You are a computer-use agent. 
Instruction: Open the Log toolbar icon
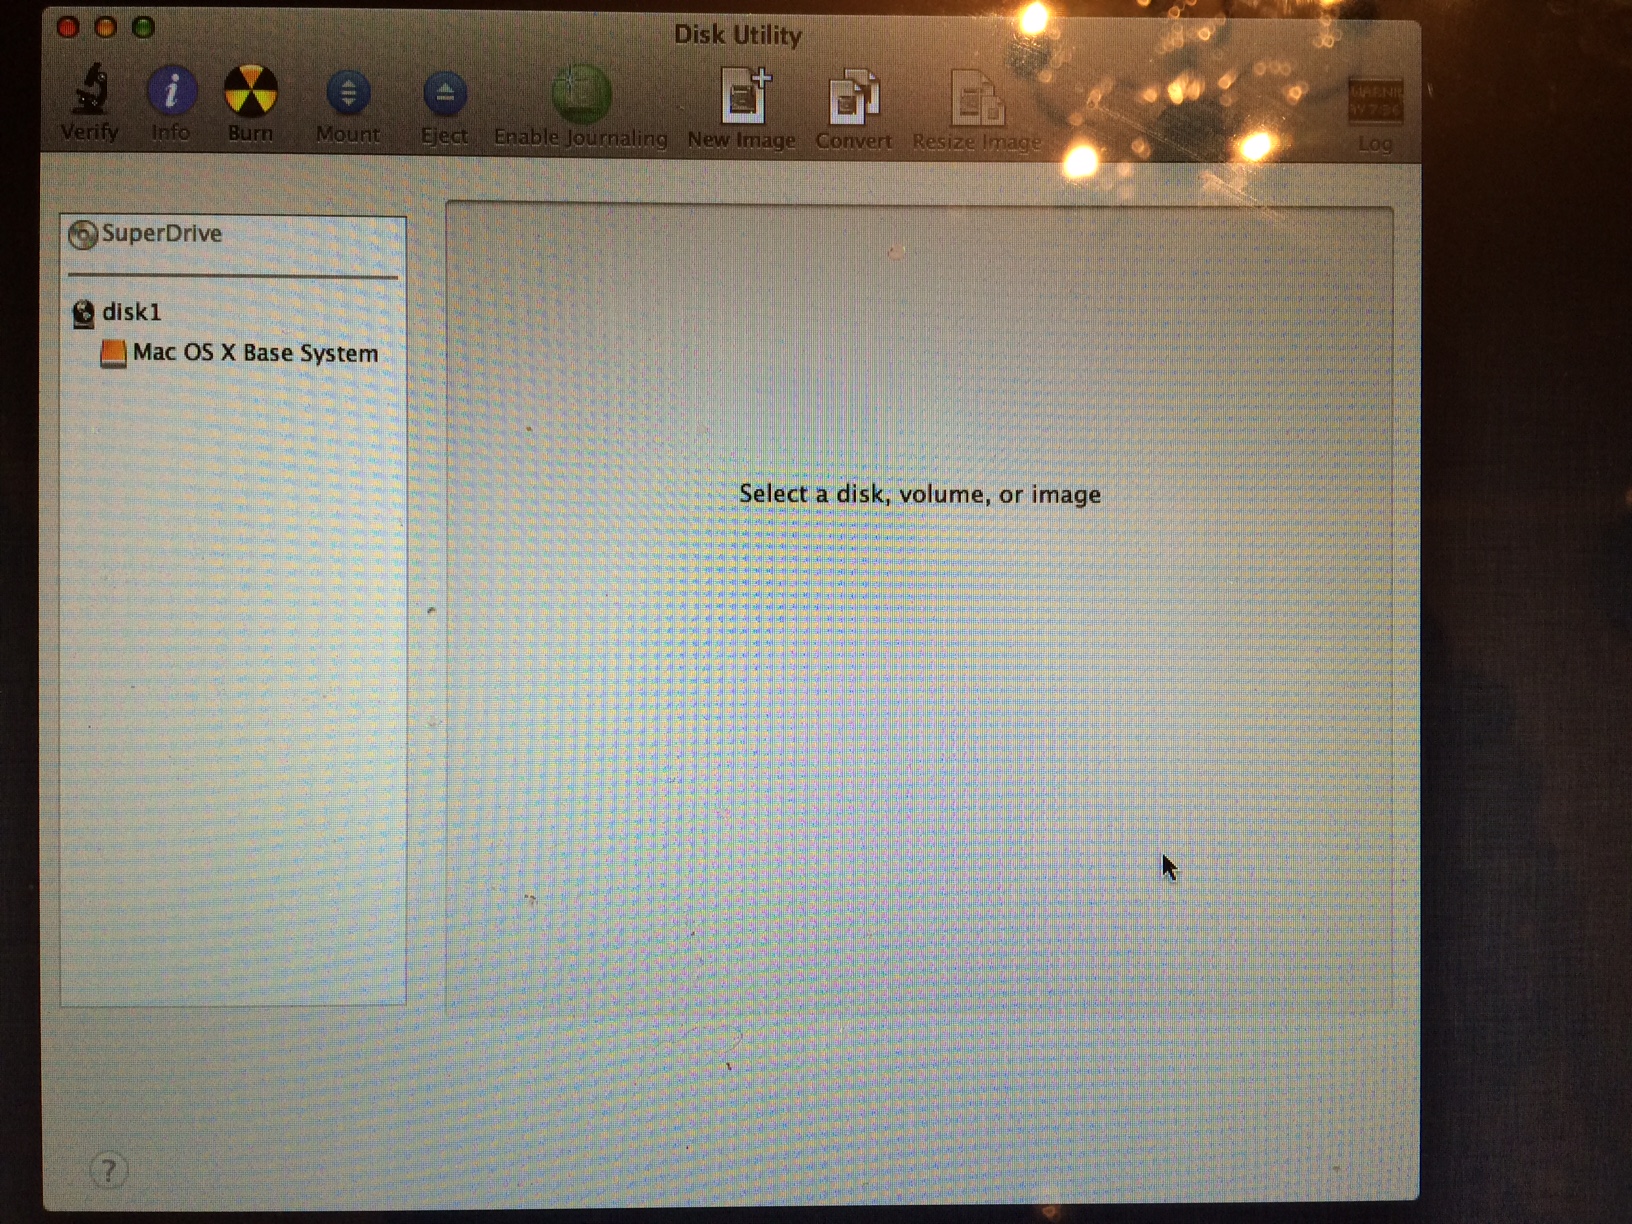pos(1374,101)
